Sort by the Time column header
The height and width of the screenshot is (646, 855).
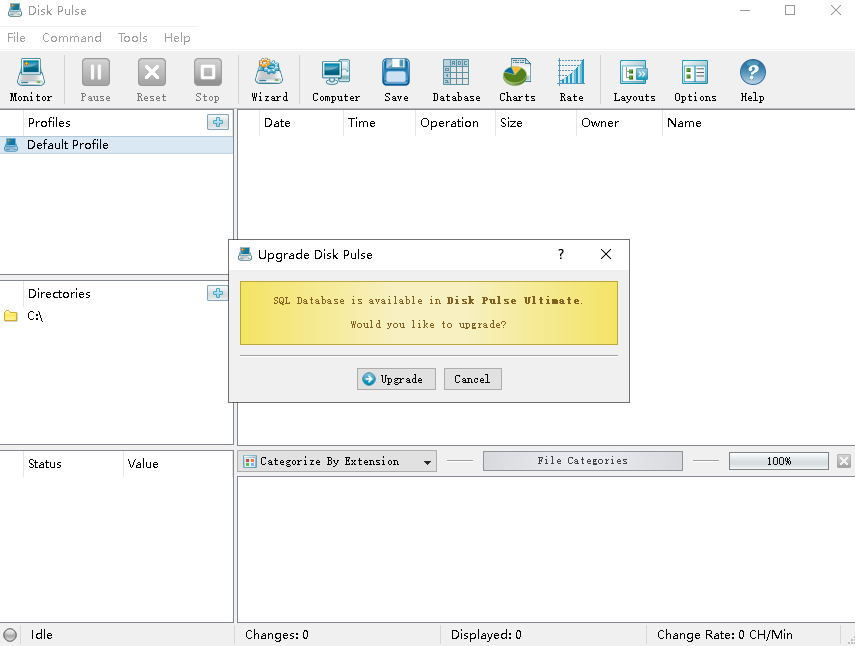point(379,123)
